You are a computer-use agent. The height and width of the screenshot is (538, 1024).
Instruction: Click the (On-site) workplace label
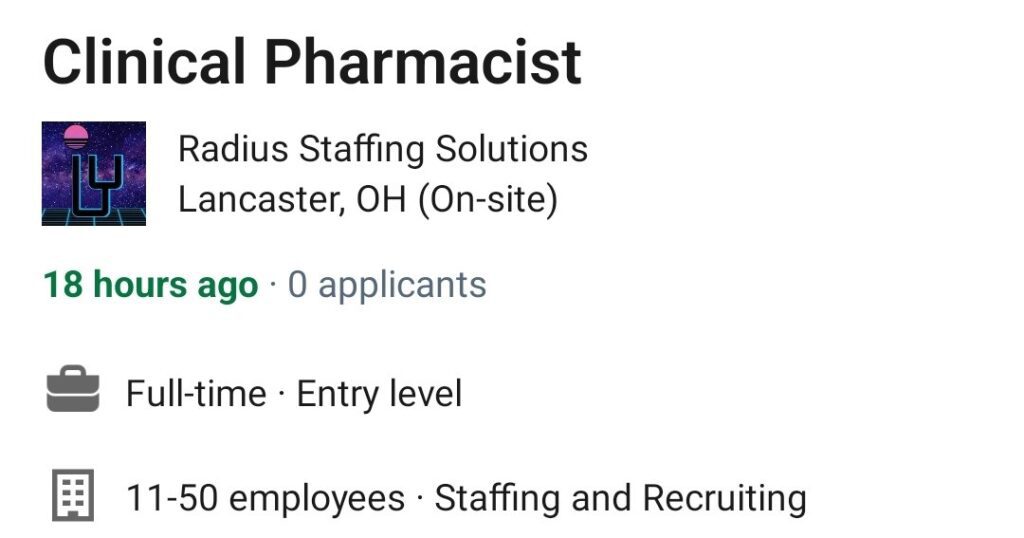pos(488,200)
